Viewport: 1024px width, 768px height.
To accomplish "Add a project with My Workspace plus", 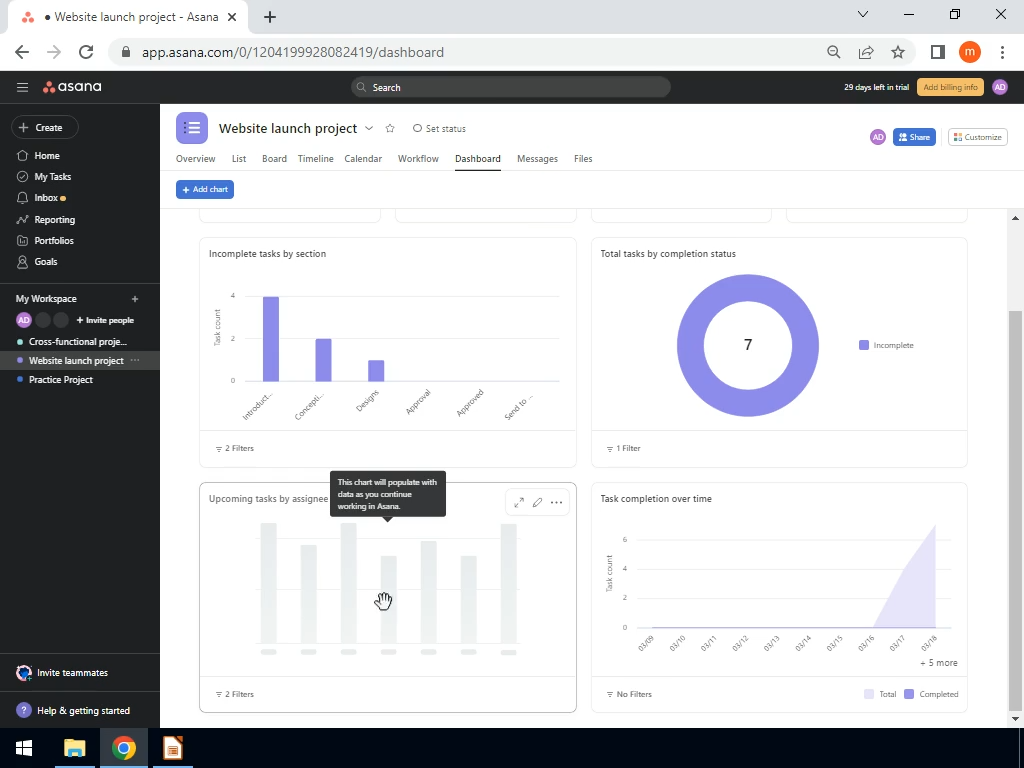I will [x=135, y=299].
